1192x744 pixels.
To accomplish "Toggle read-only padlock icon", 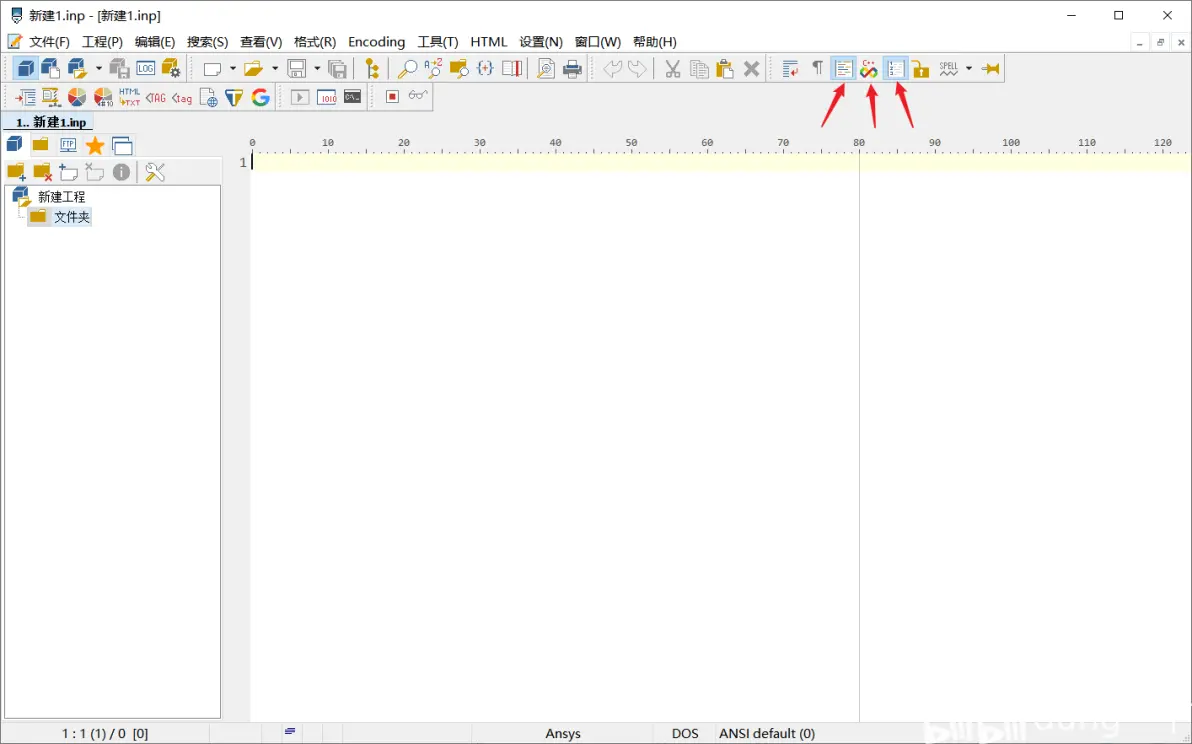I will (x=921, y=69).
